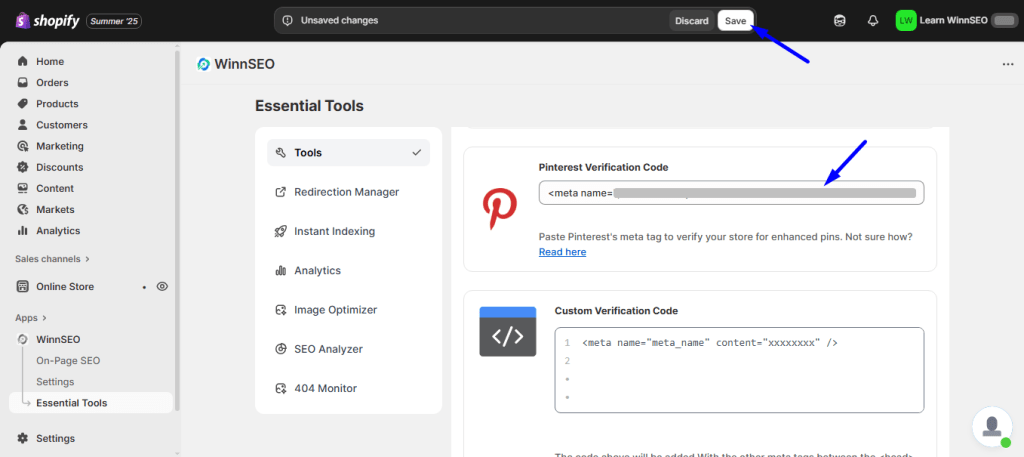The width and height of the screenshot is (1024, 457).
Task: Click the Online Store storefront icon
Action: tap(23, 287)
